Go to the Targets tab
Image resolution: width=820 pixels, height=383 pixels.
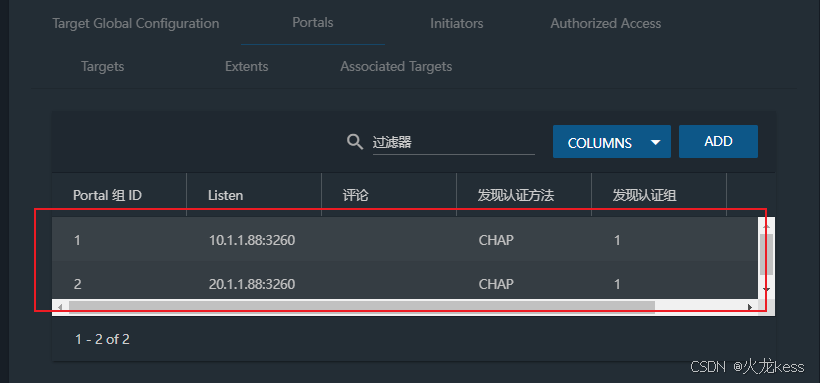pos(102,66)
